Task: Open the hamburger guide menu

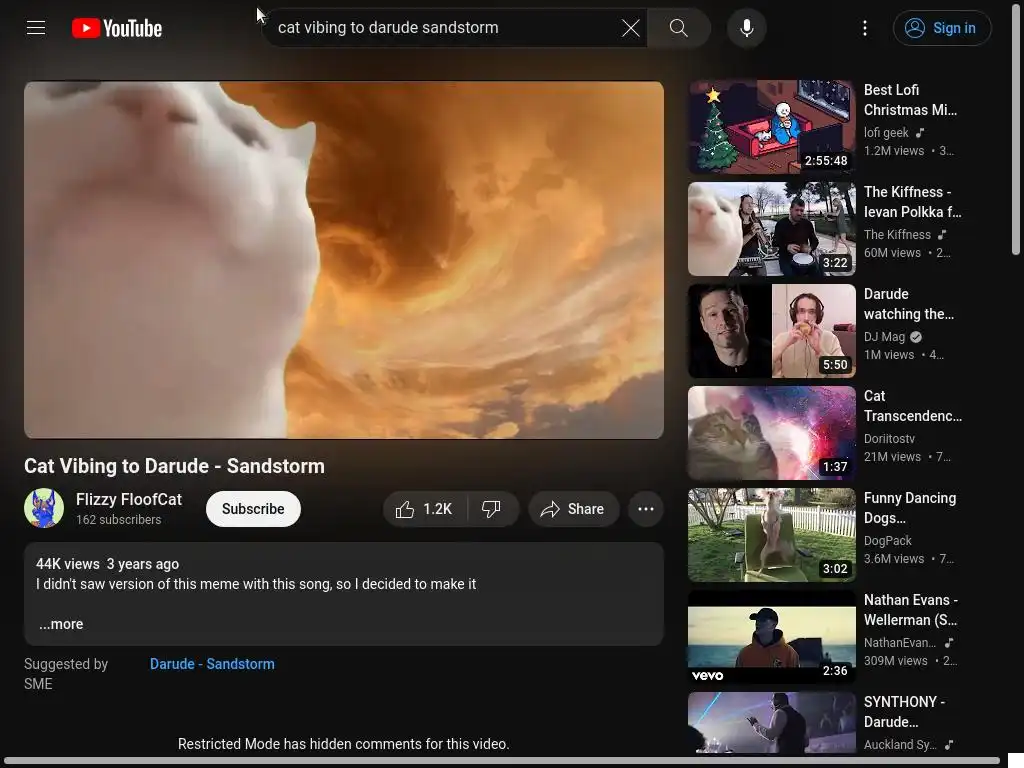Action: click(36, 27)
